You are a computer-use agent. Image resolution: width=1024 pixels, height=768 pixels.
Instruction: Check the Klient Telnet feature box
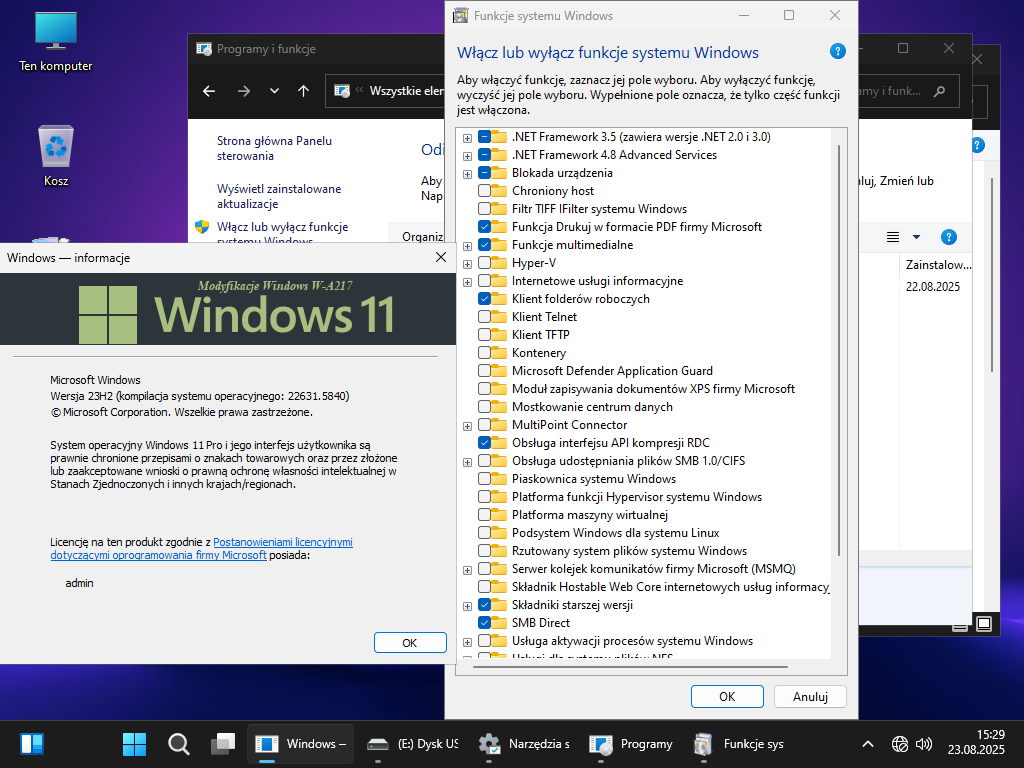[485, 317]
